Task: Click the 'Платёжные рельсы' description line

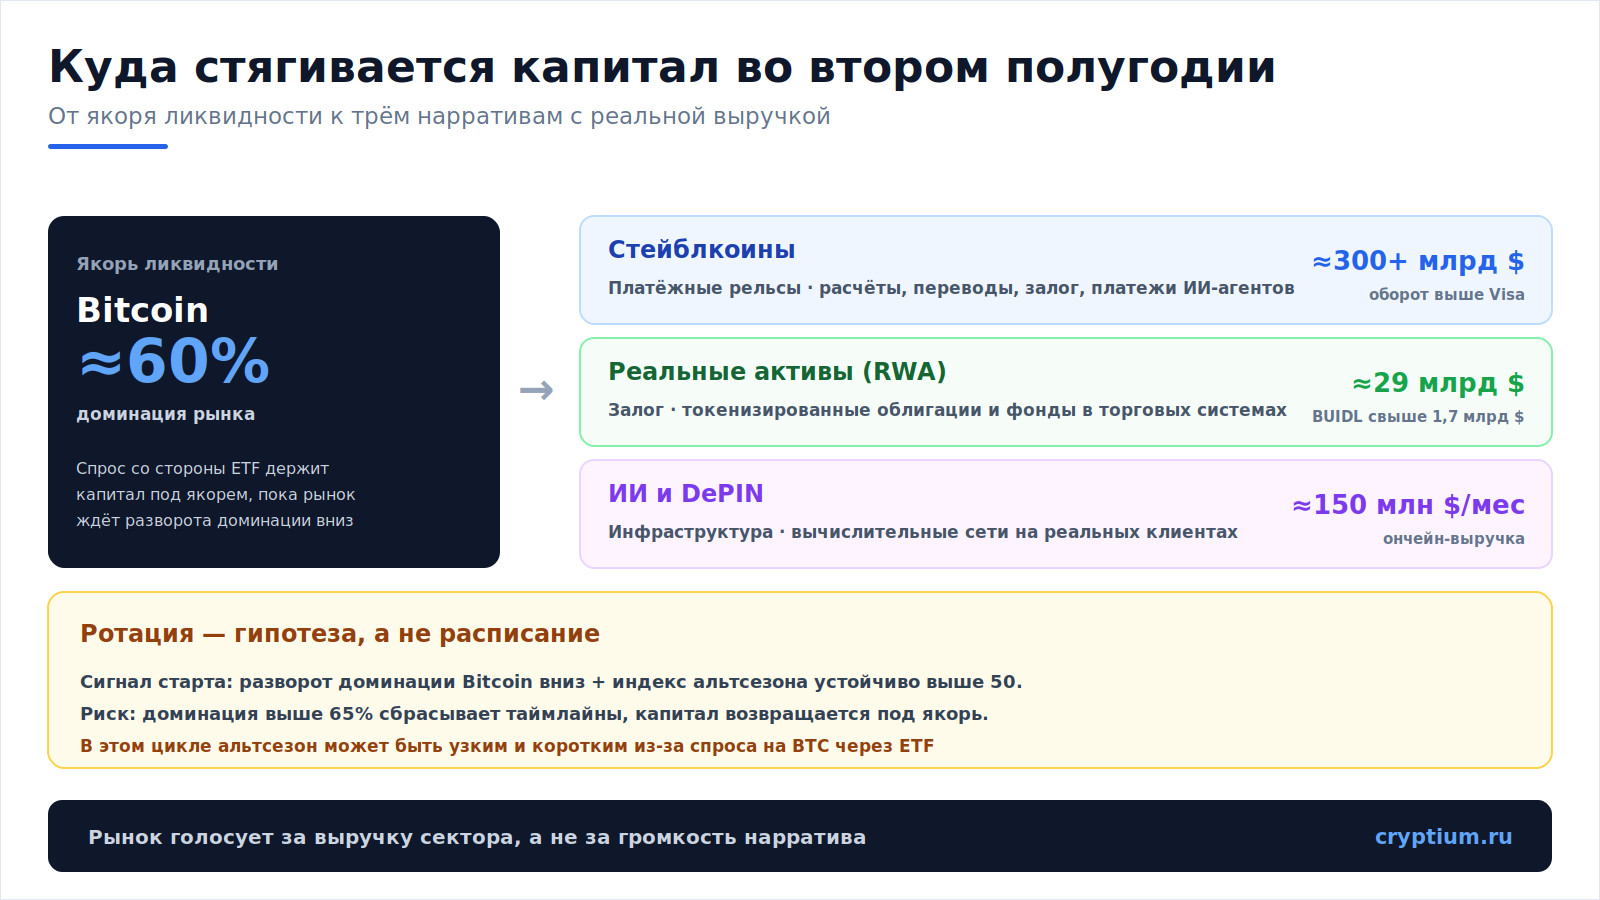Action: 951,288
